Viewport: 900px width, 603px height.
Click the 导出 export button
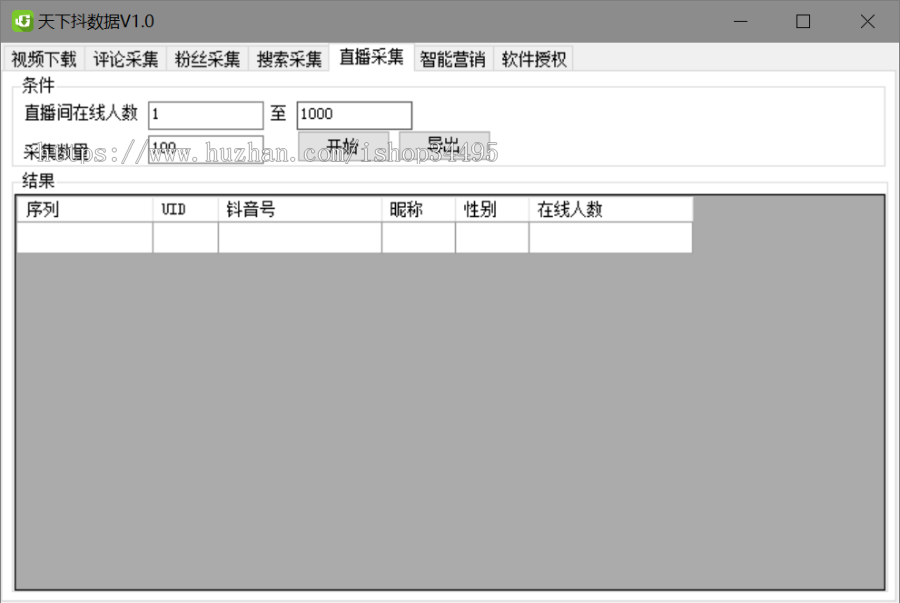(444, 146)
